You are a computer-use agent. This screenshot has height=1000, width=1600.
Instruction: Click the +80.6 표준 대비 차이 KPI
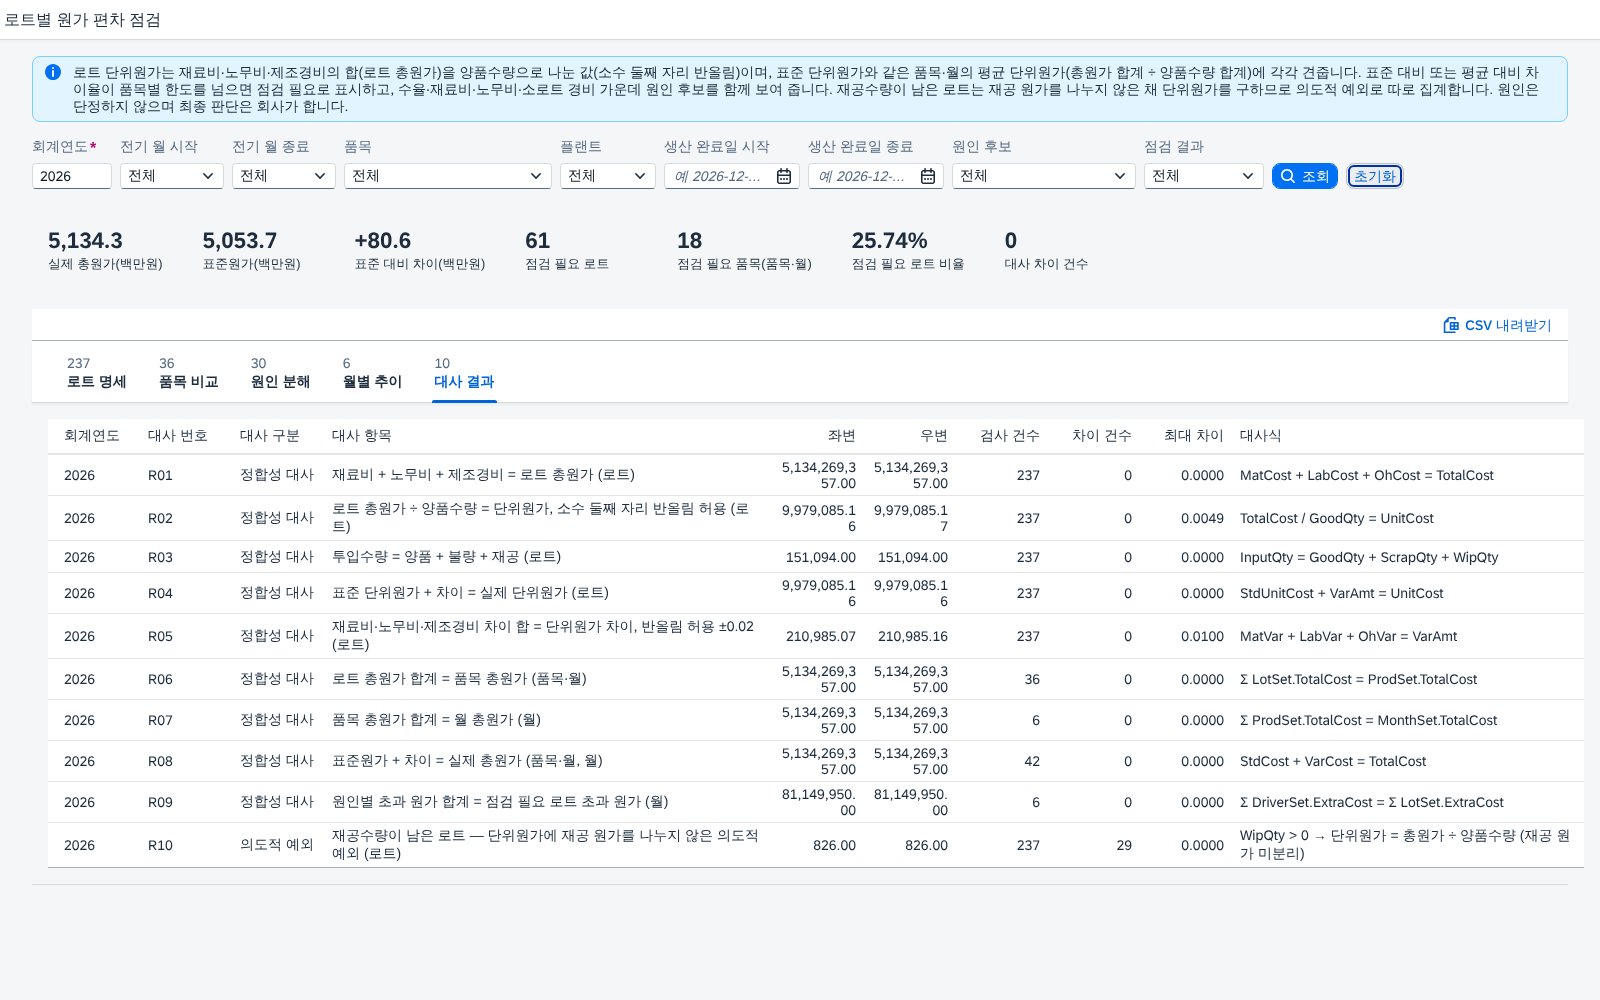click(420, 250)
